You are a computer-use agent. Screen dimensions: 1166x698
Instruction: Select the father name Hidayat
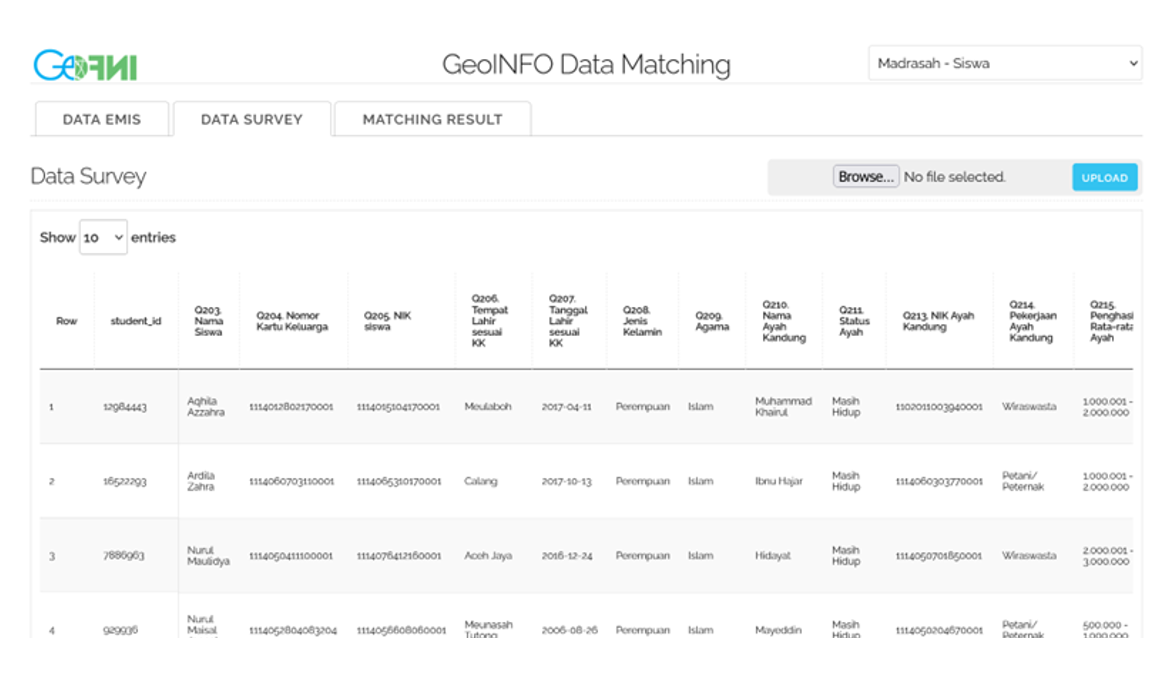coord(773,555)
